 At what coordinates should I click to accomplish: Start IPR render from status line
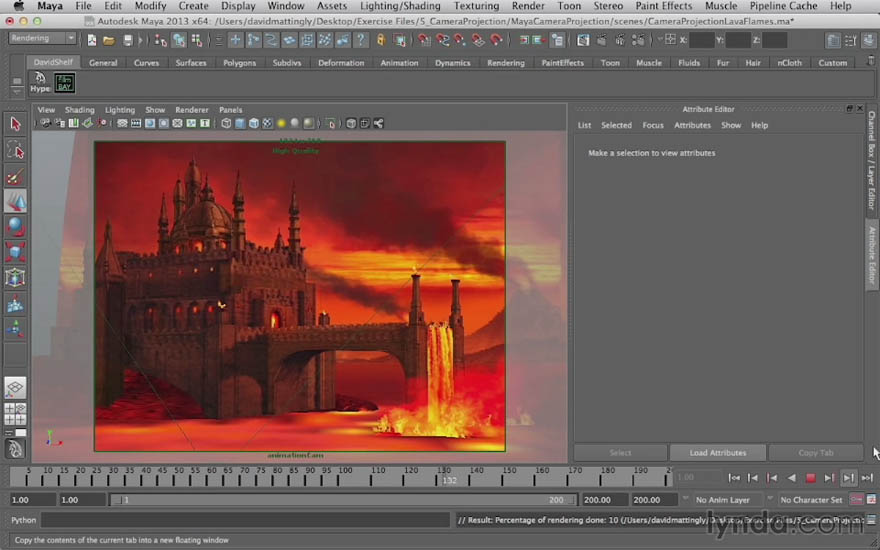620,40
